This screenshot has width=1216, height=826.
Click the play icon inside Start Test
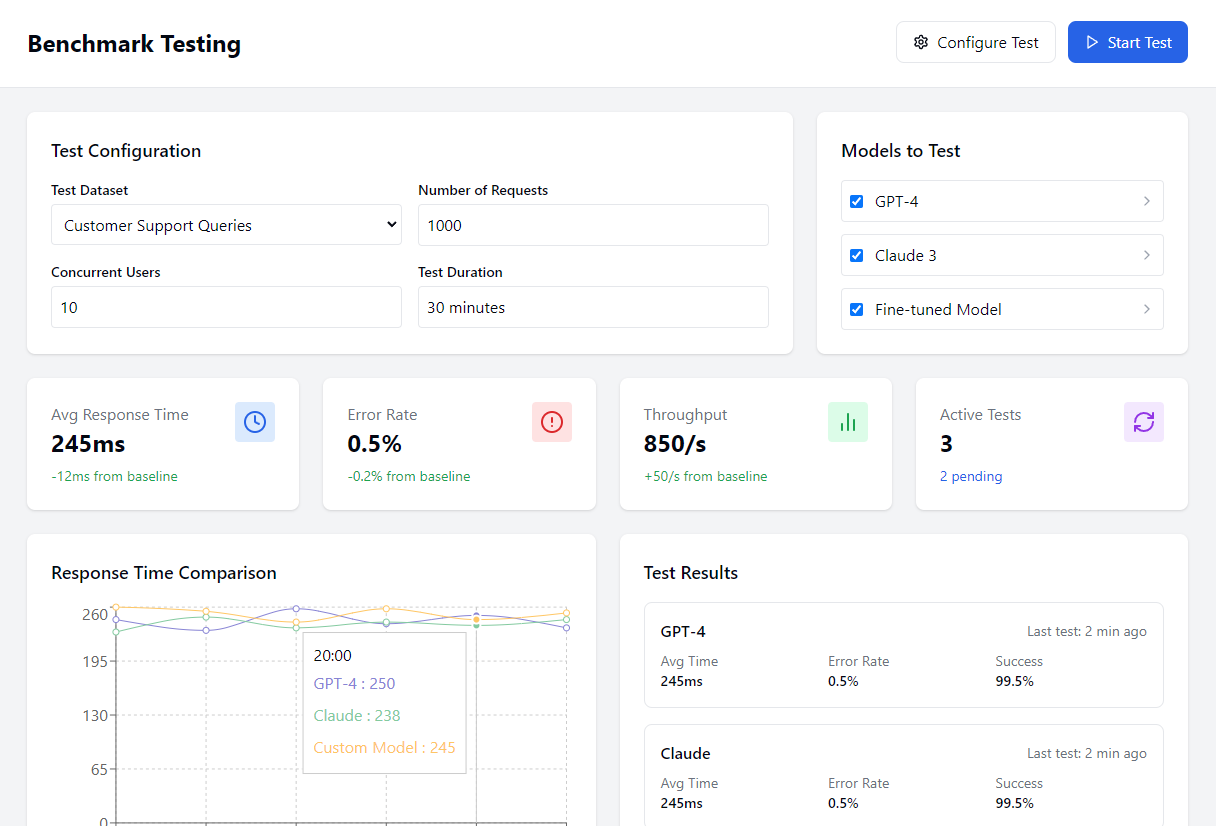1095,42
